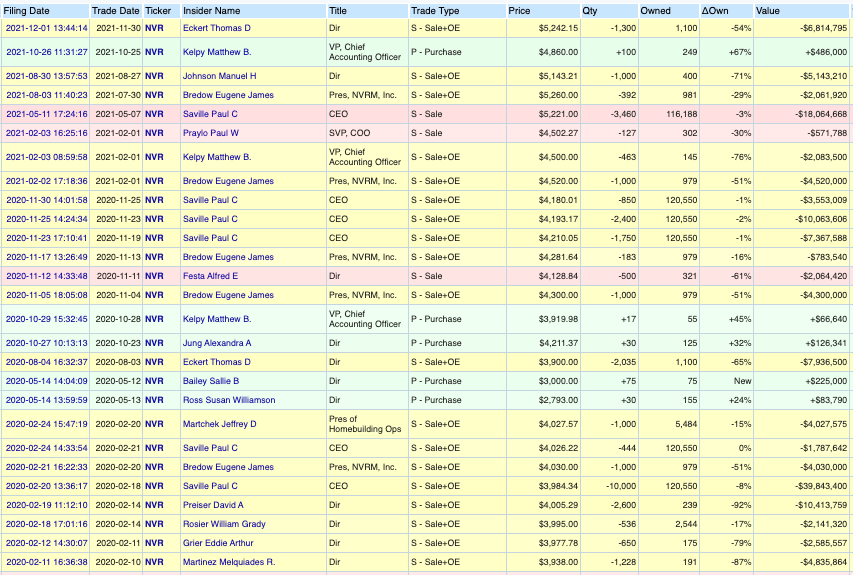This screenshot has width=853, height=575.
Task: Select trade date 2020-05-13 cell
Action: (x=116, y=400)
